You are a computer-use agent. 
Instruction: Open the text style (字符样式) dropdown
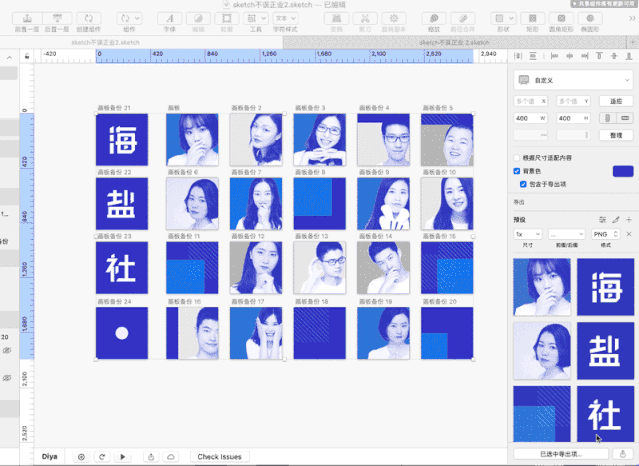[x=285, y=18]
